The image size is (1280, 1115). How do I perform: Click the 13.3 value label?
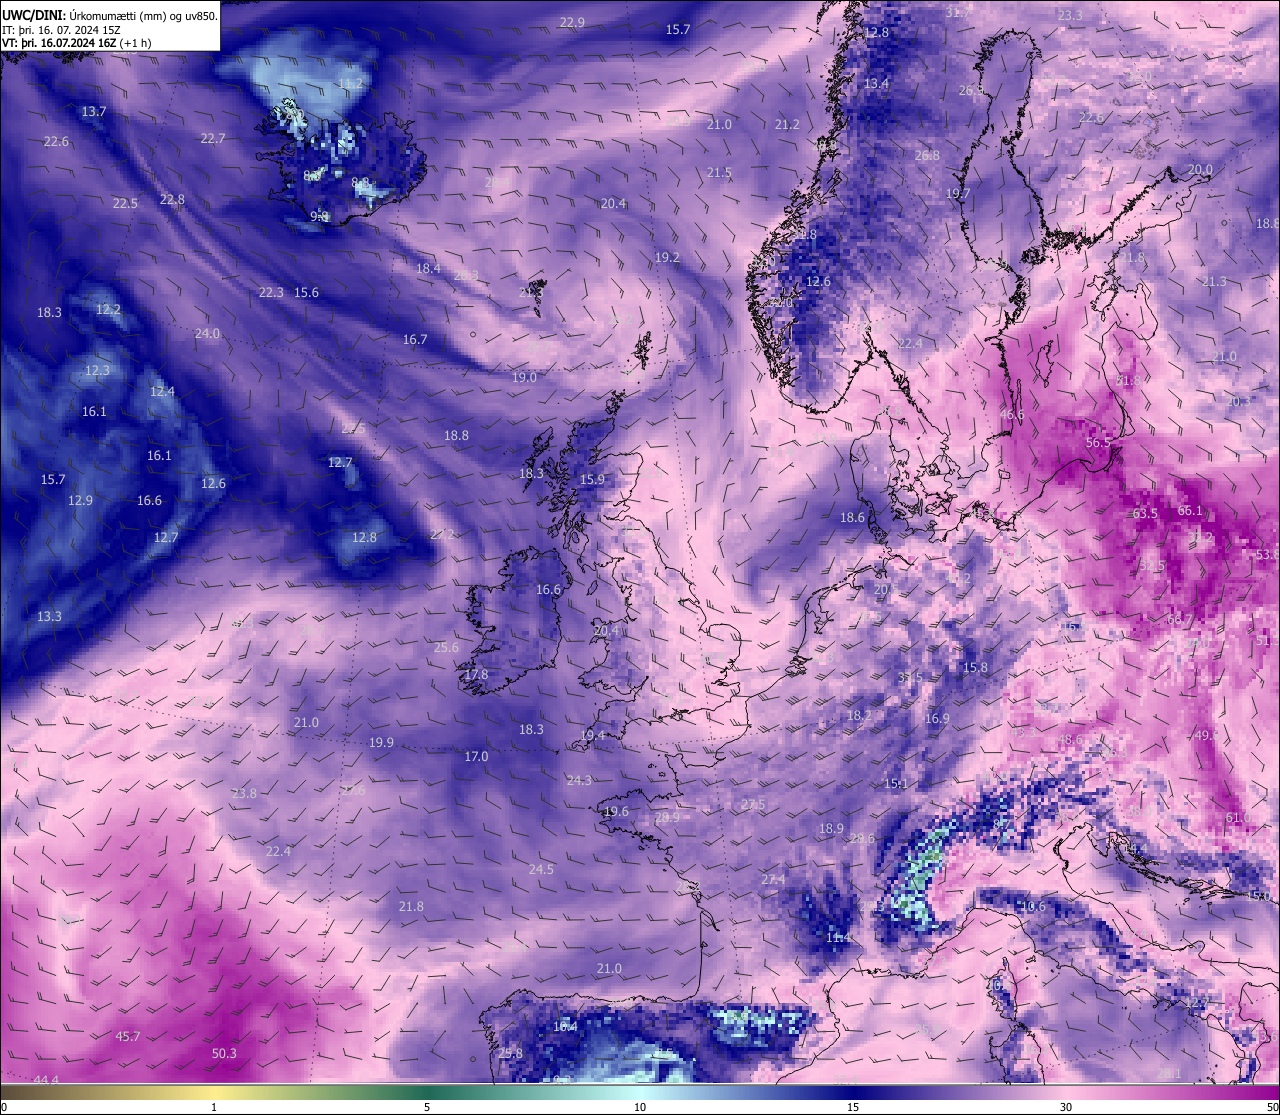49,616
